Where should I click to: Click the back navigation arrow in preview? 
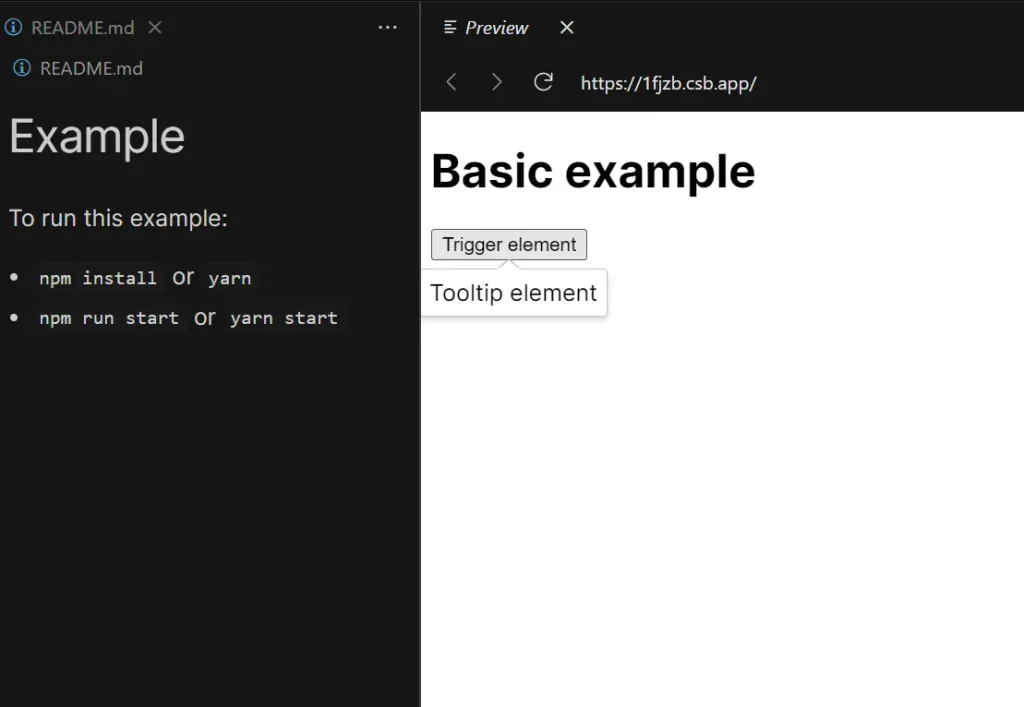point(451,82)
